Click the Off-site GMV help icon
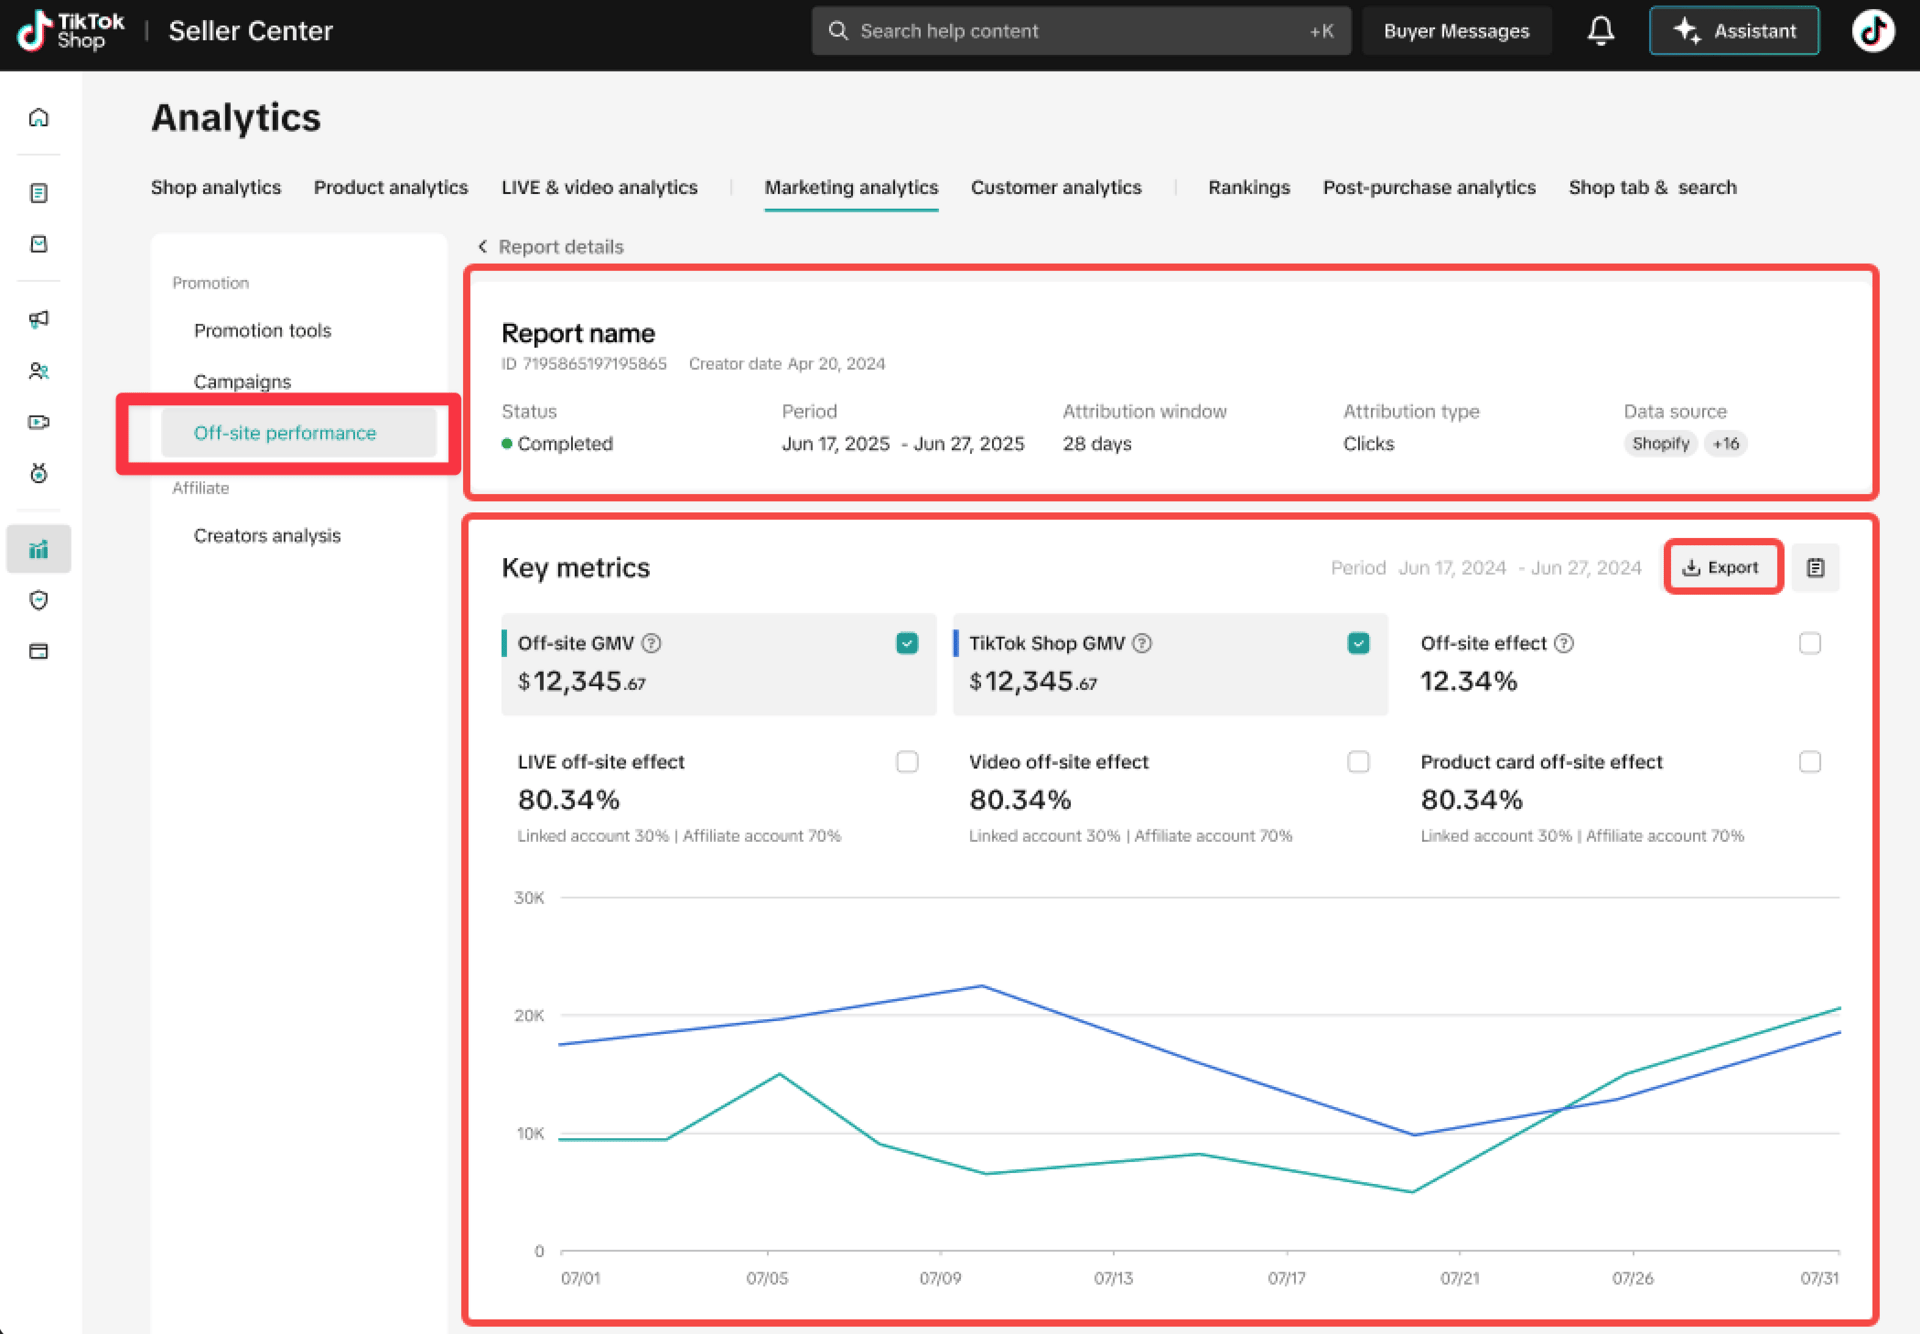 651,643
